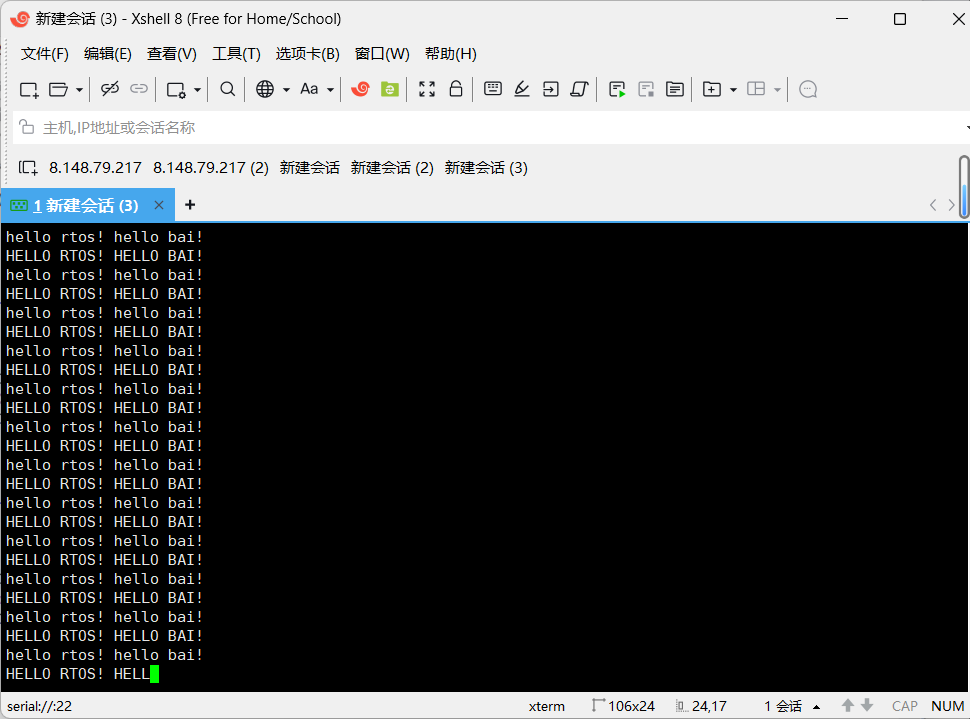This screenshot has height=719, width=970.
Task: Click the globe Encoding icon
Action: (x=265, y=89)
